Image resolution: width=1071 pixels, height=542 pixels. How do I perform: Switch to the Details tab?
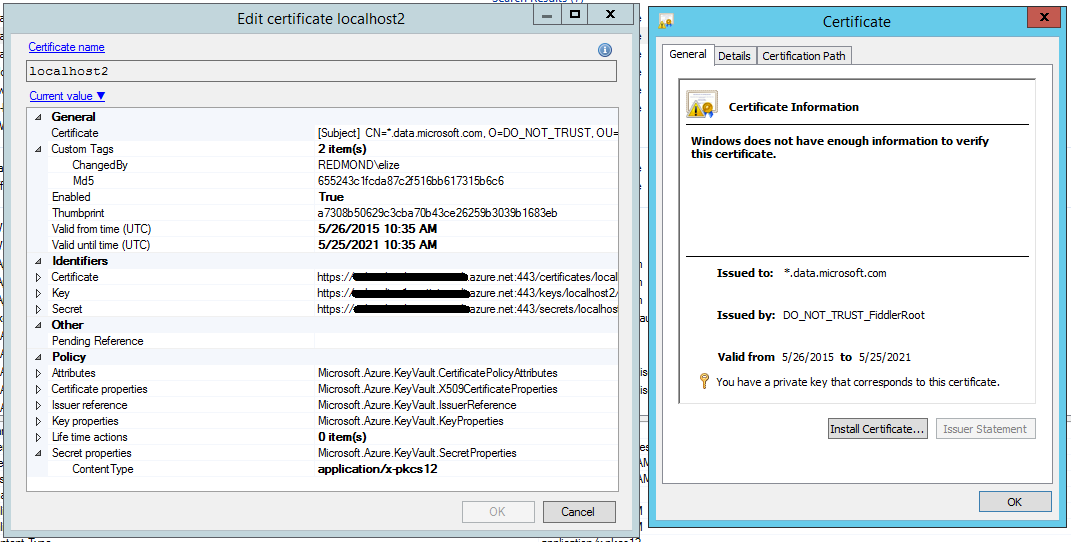(x=734, y=56)
